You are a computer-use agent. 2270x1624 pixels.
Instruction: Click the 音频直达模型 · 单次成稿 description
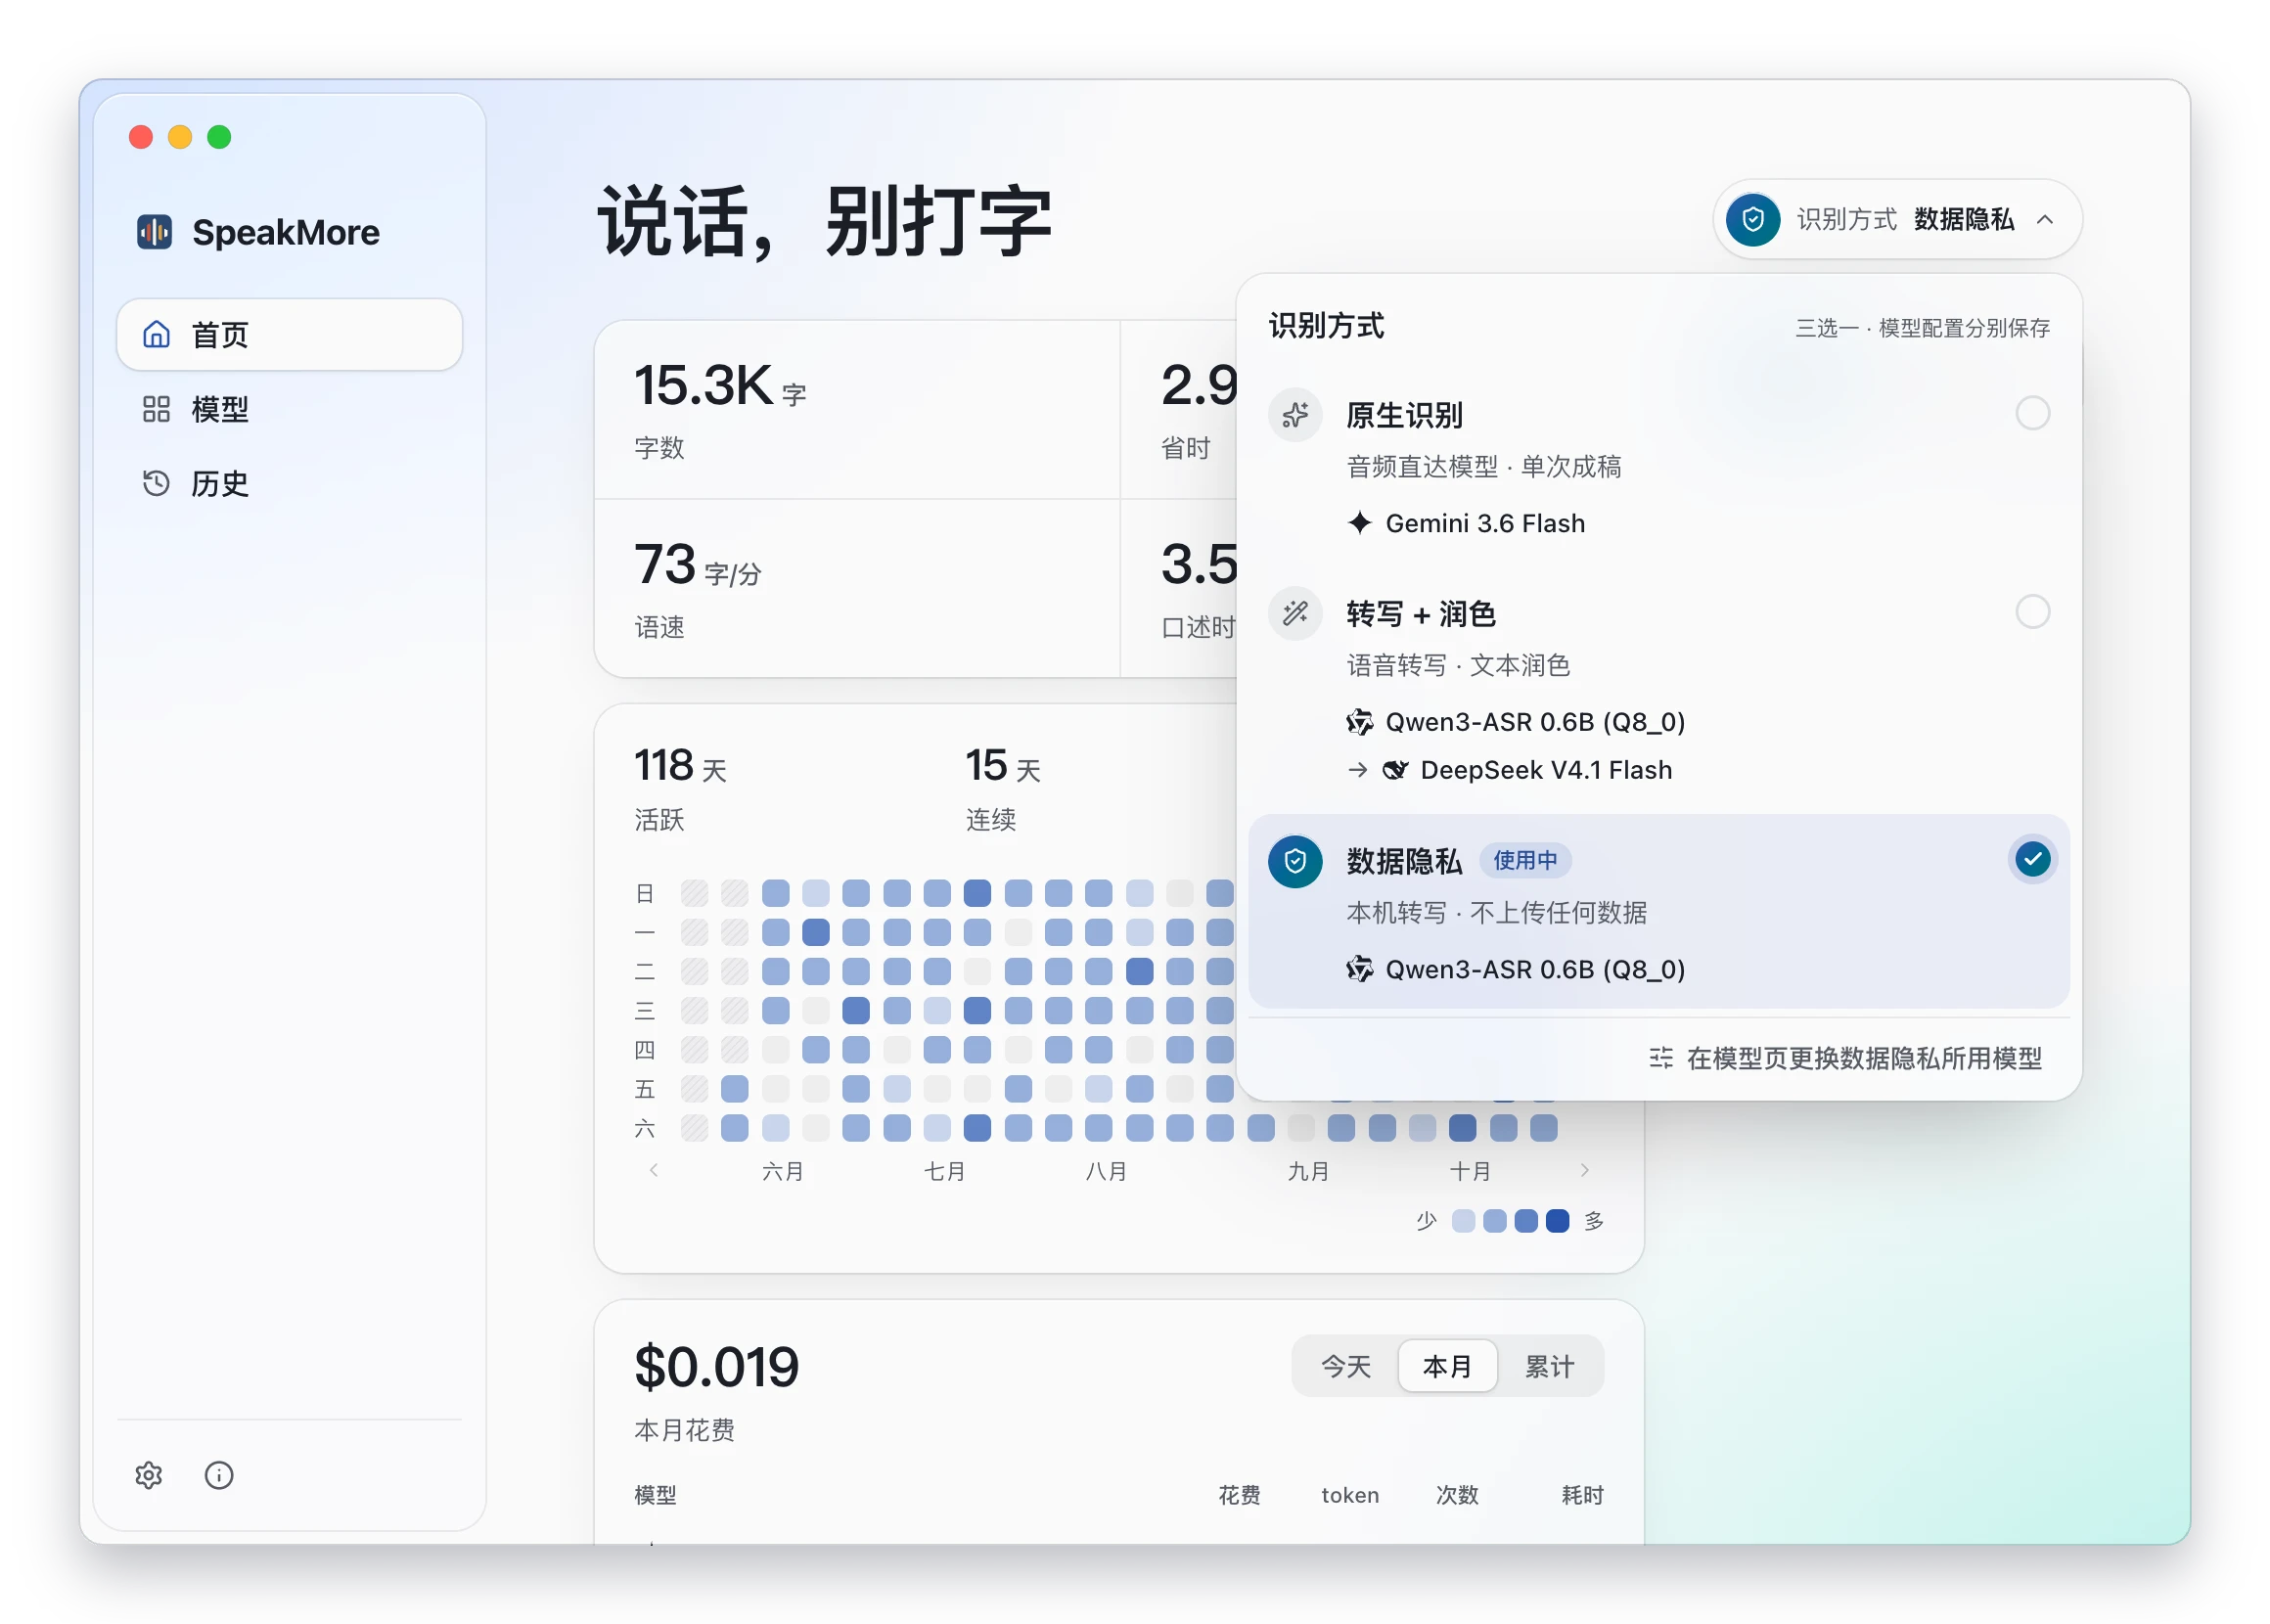tap(1484, 467)
